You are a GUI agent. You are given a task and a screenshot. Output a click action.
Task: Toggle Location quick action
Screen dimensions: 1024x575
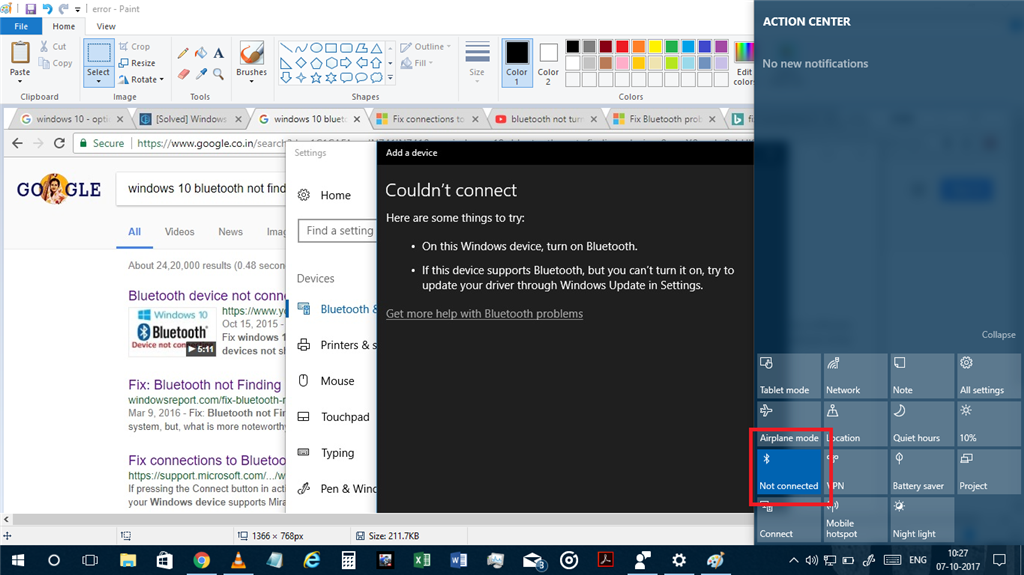pos(856,423)
